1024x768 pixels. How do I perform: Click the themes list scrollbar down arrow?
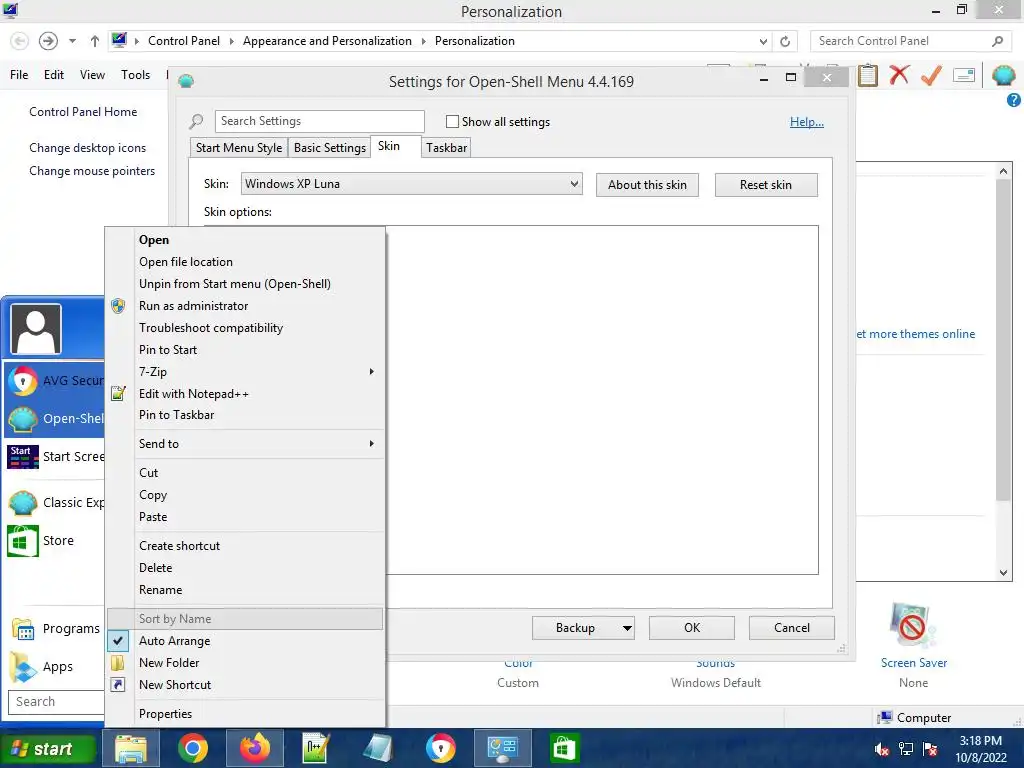click(x=1004, y=573)
